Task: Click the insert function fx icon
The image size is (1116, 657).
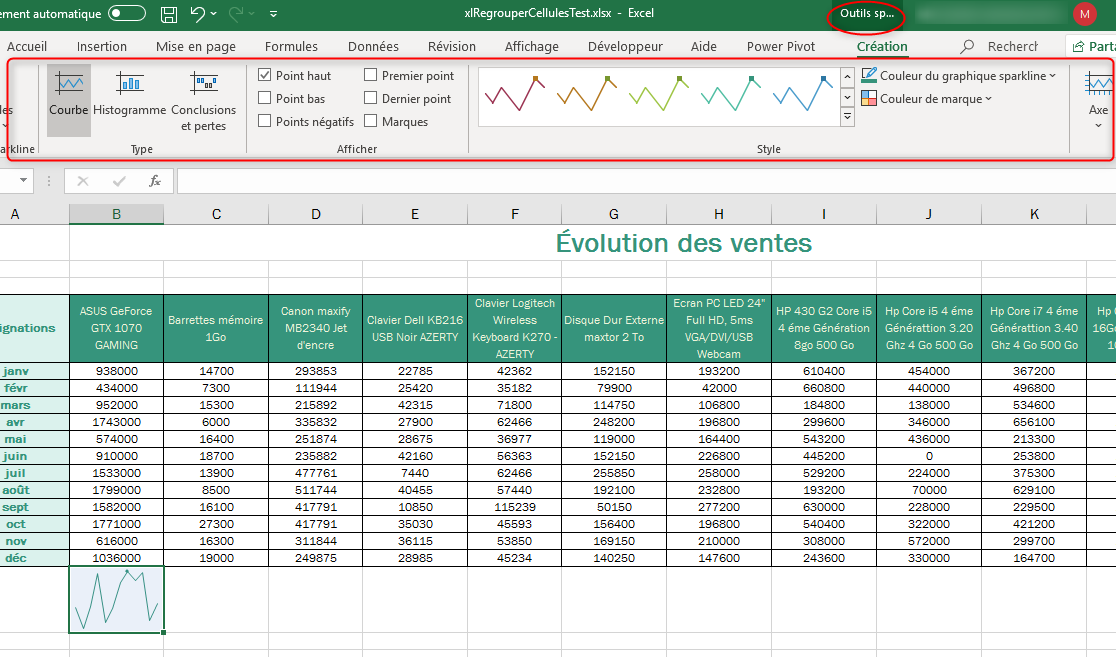Action: click(154, 181)
